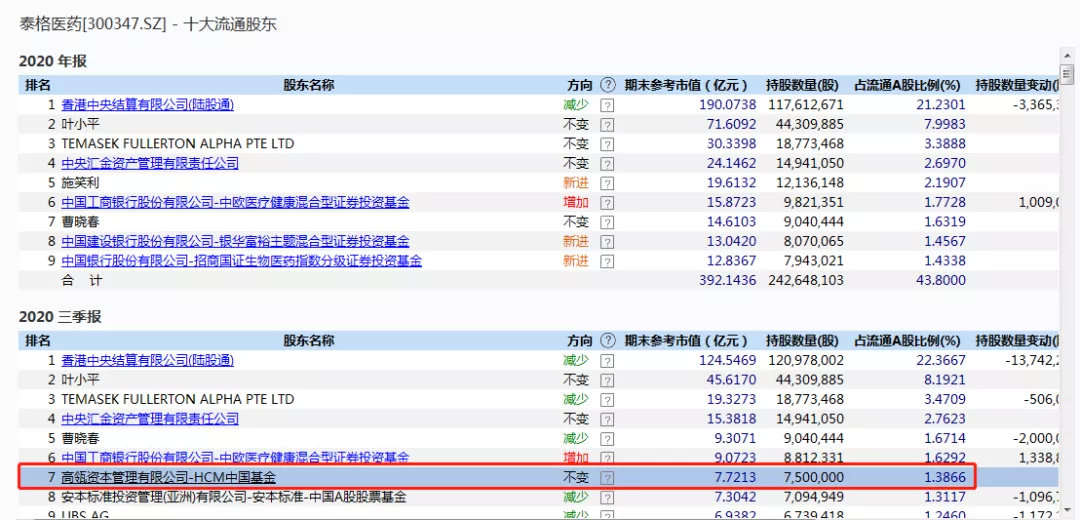Click help icon in 招商国证生物医药 row

(x=607, y=261)
